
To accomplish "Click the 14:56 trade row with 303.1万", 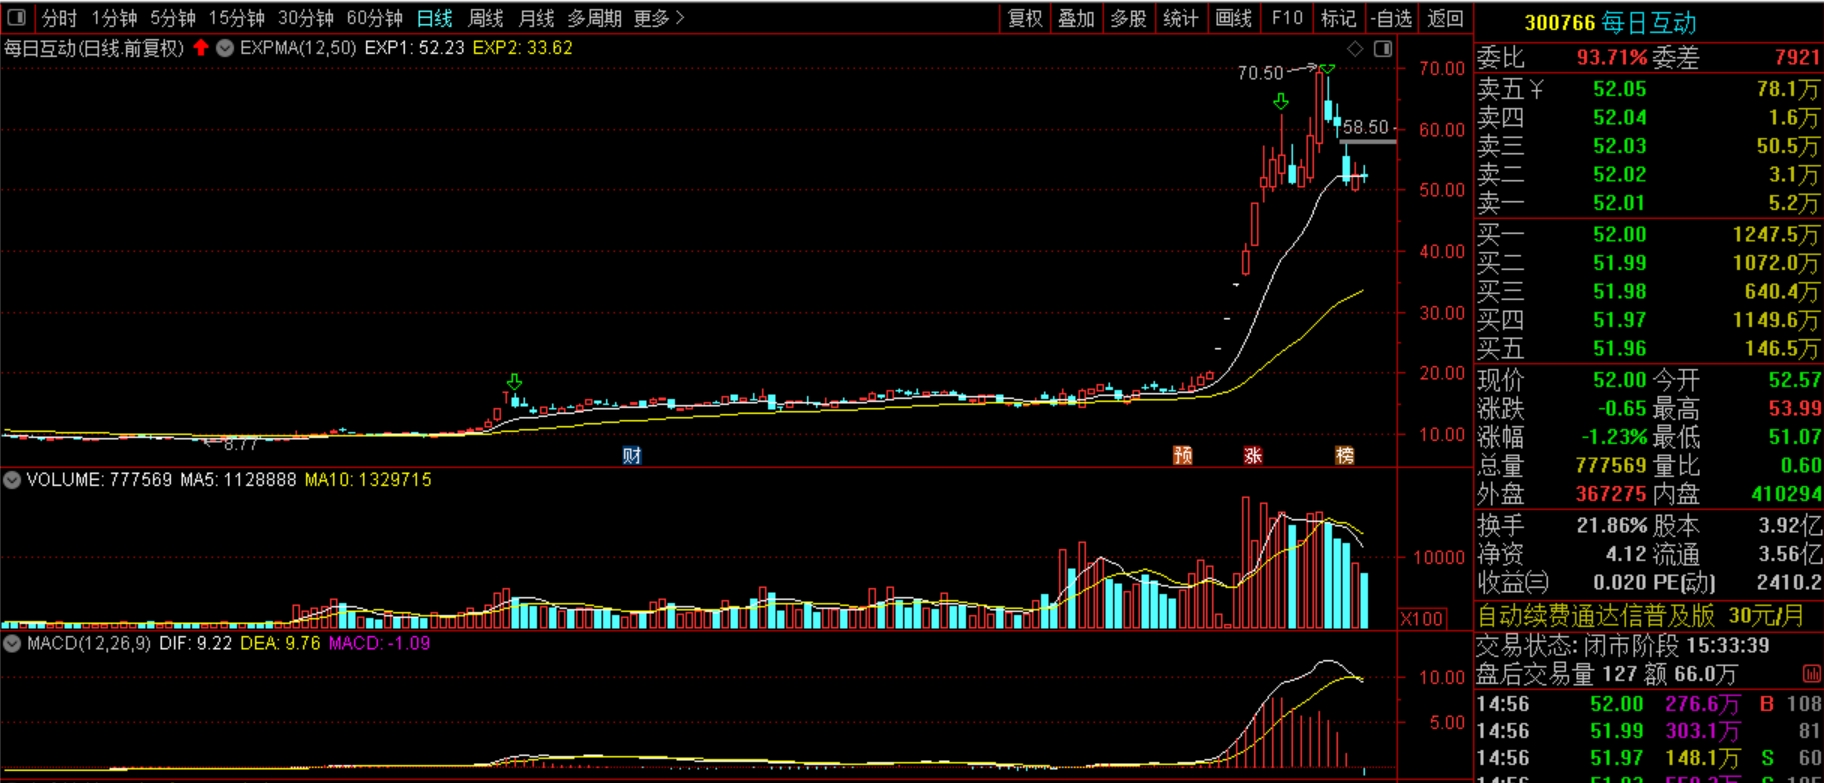I will 1648,731.
